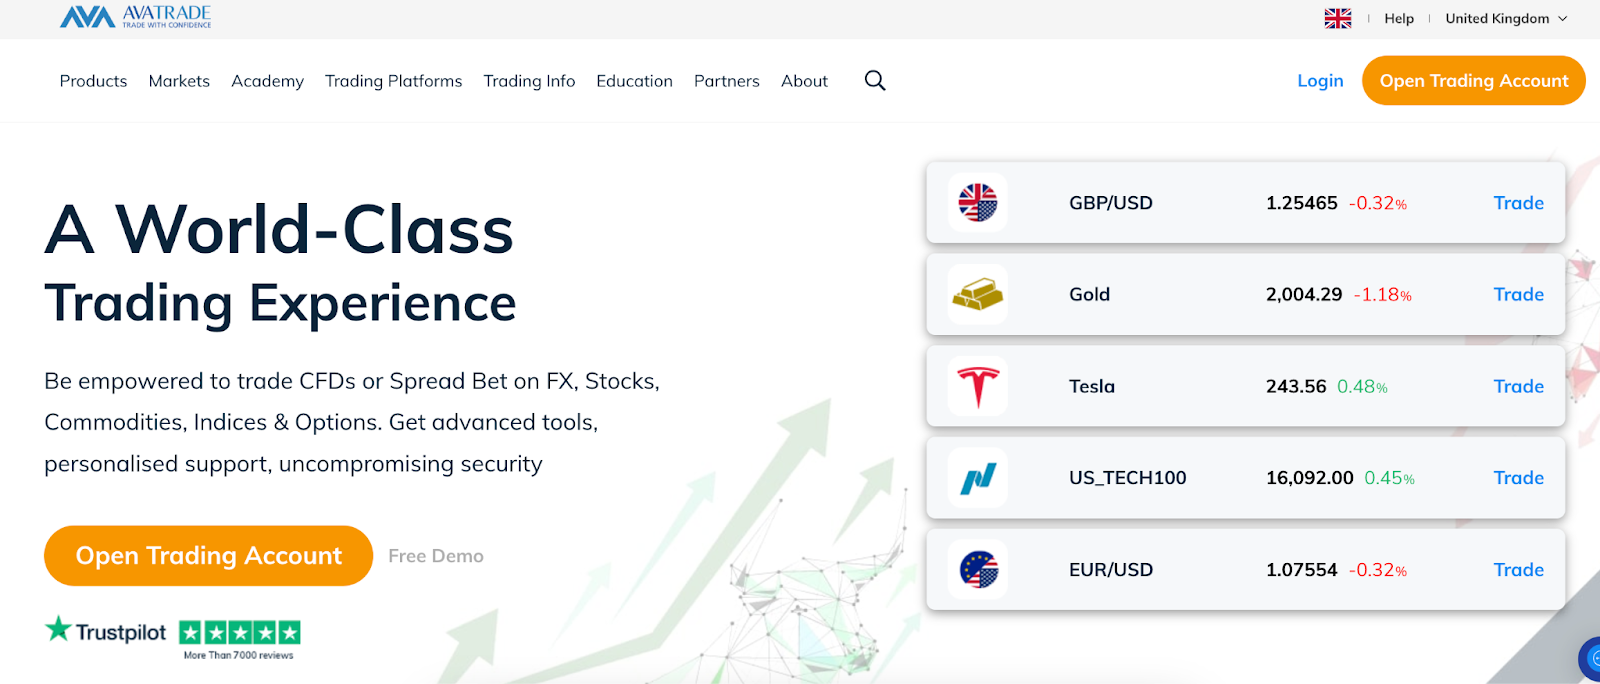1600x684 pixels.
Task: Expand the United Kingdom country dropdown
Action: click(1506, 18)
